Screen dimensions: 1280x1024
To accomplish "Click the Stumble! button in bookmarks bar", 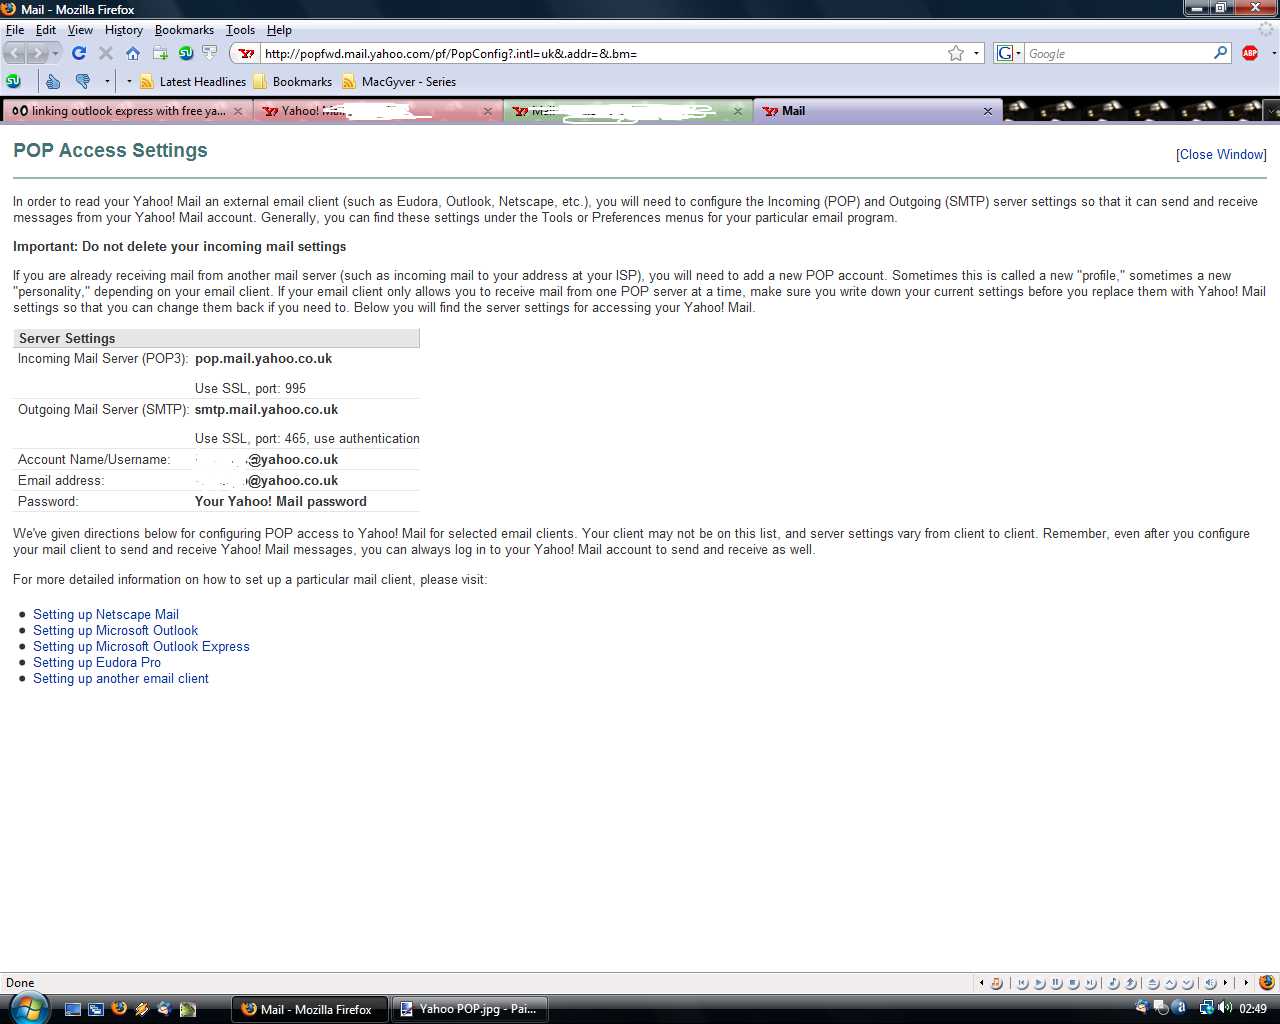I will click(x=14, y=81).
